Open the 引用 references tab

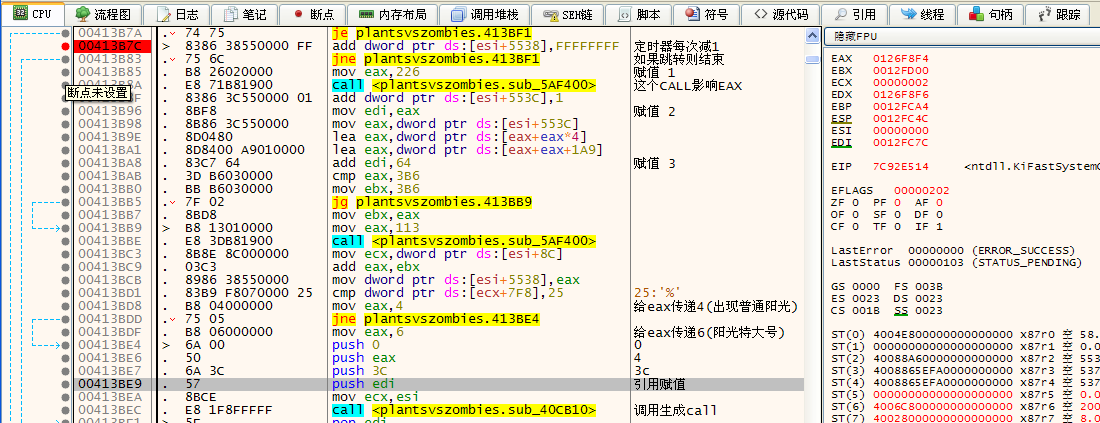[x=856, y=13]
